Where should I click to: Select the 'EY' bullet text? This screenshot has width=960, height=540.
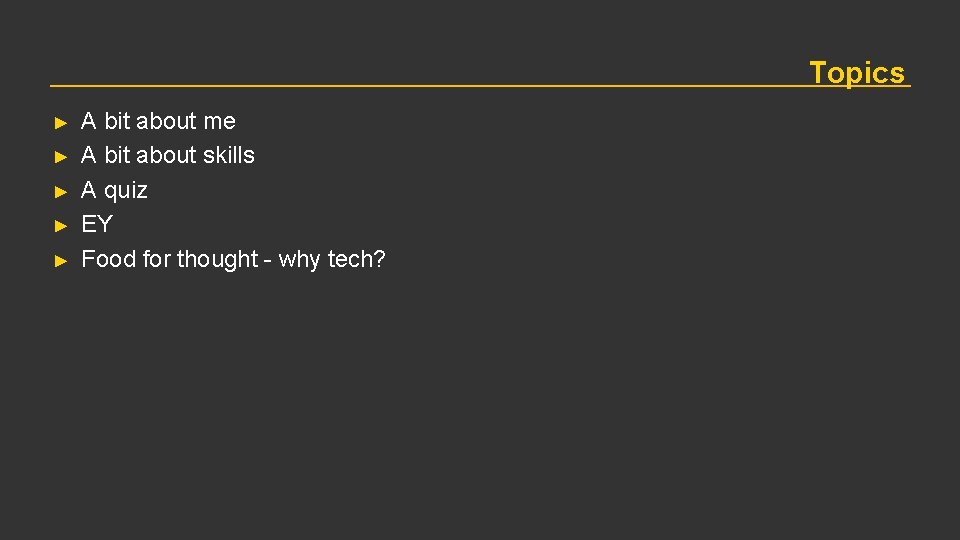97,224
